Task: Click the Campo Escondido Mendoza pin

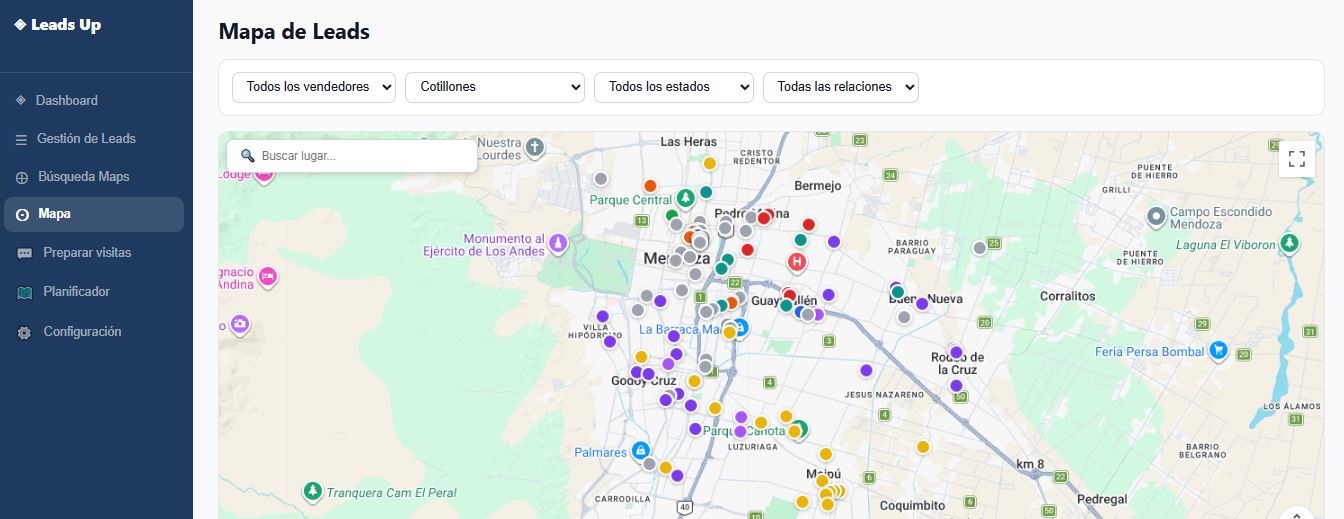Action: (x=1156, y=215)
